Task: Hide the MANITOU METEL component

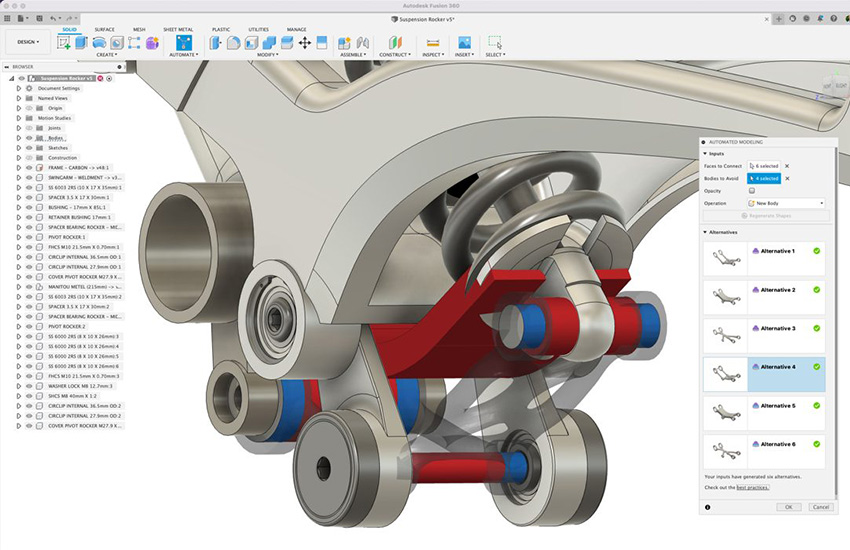Action: pos(29,287)
